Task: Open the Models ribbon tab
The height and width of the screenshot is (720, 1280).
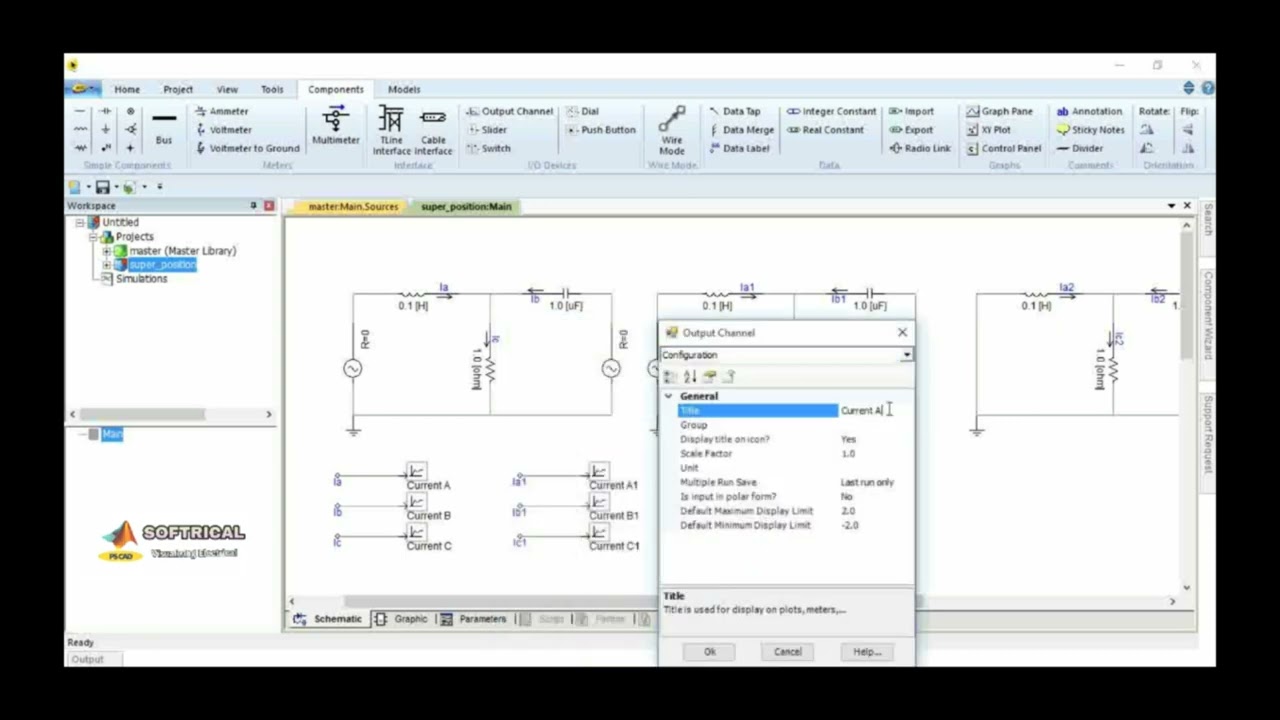Action: coord(404,89)
